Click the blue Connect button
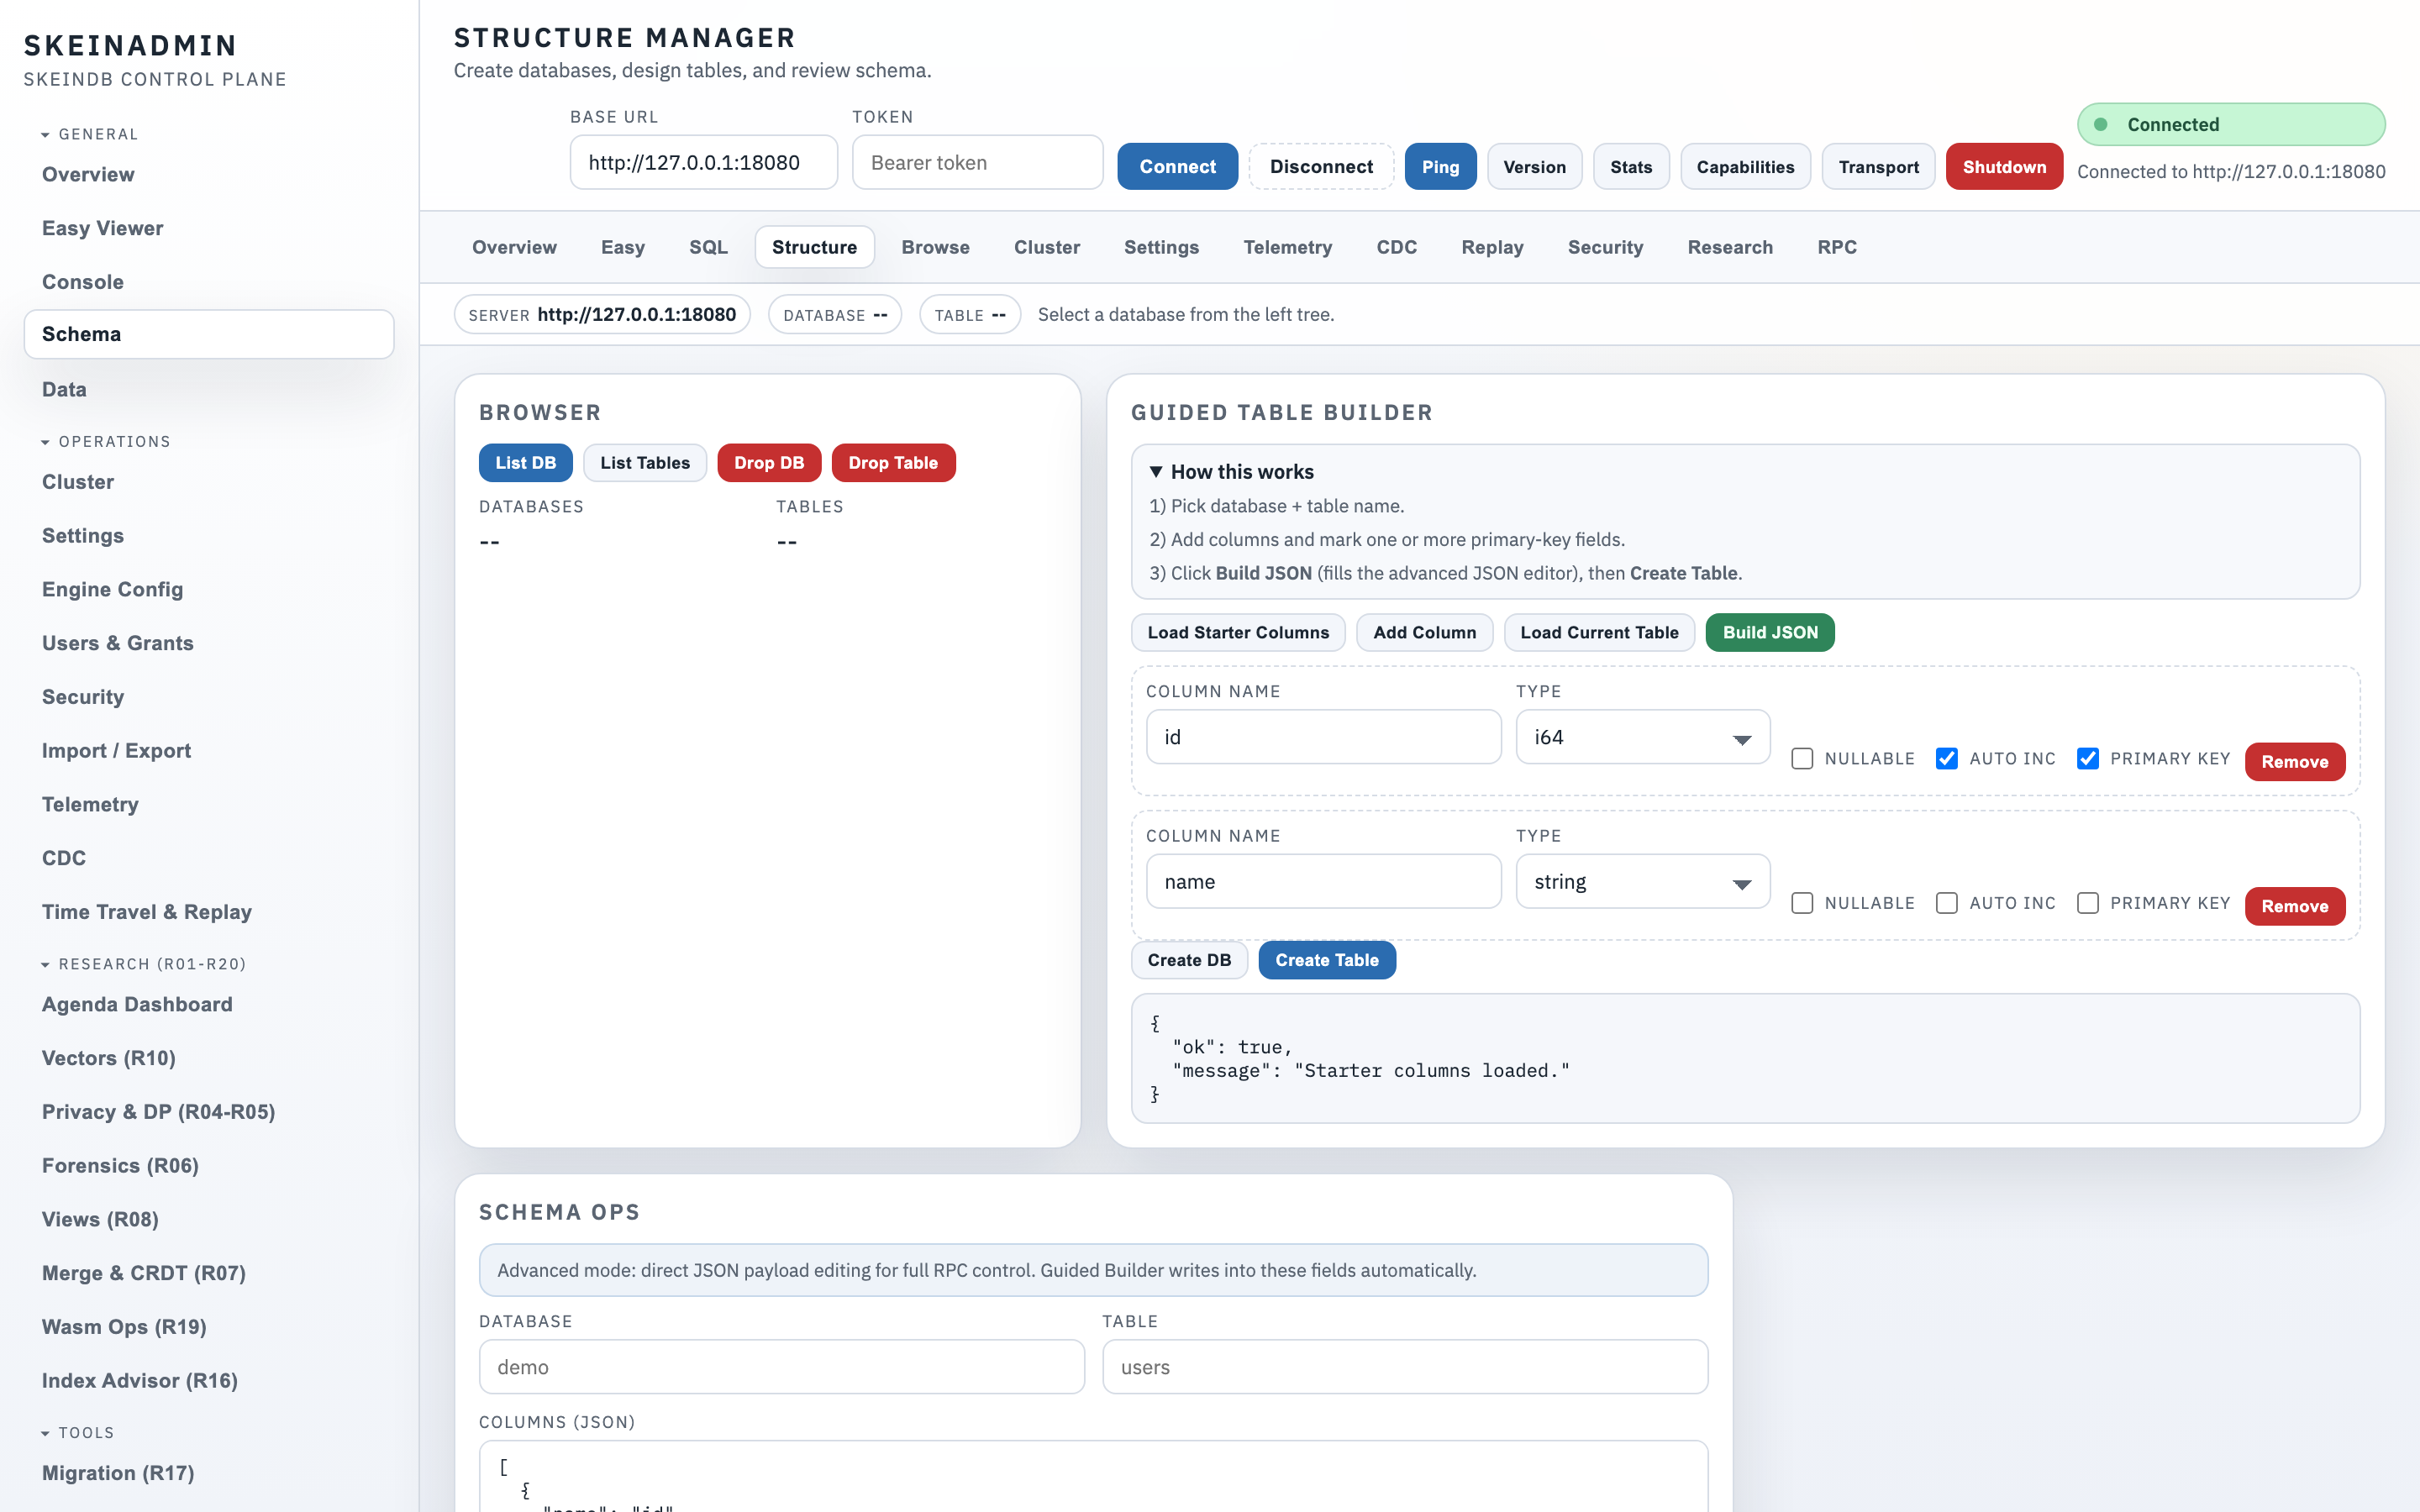 (1177, 167)
